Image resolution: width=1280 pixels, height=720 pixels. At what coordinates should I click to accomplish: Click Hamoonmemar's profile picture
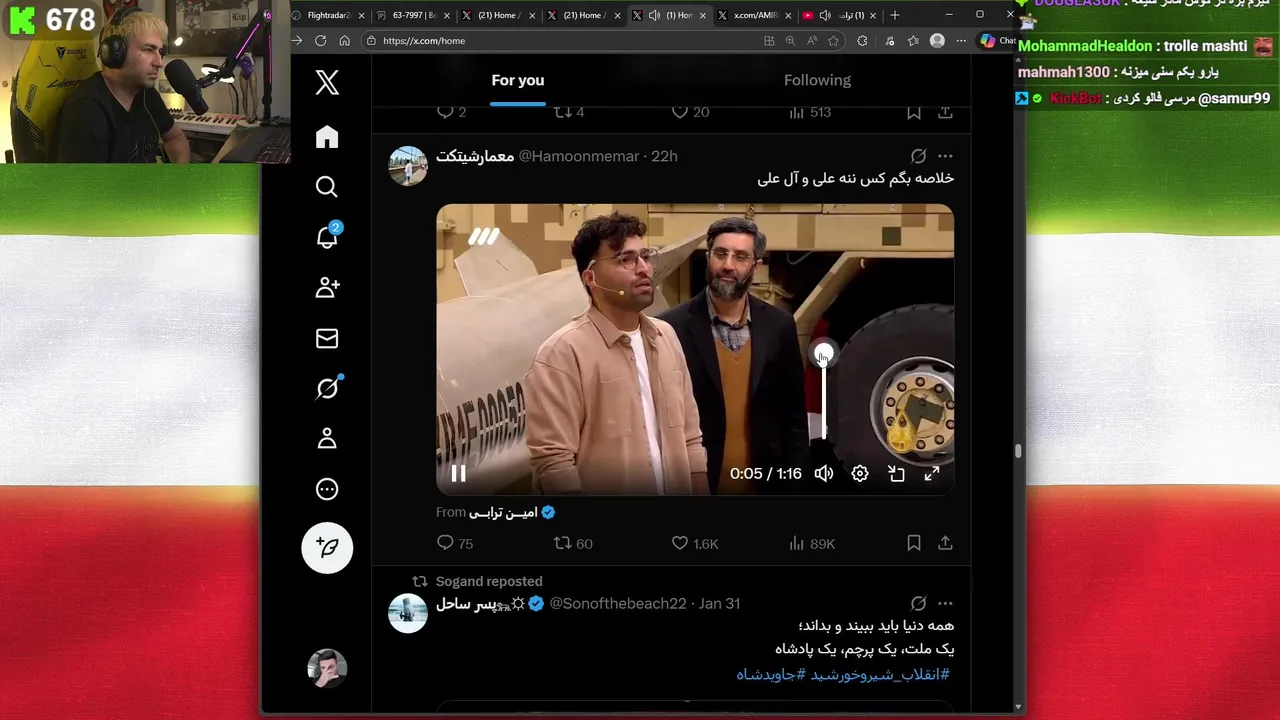408,166
